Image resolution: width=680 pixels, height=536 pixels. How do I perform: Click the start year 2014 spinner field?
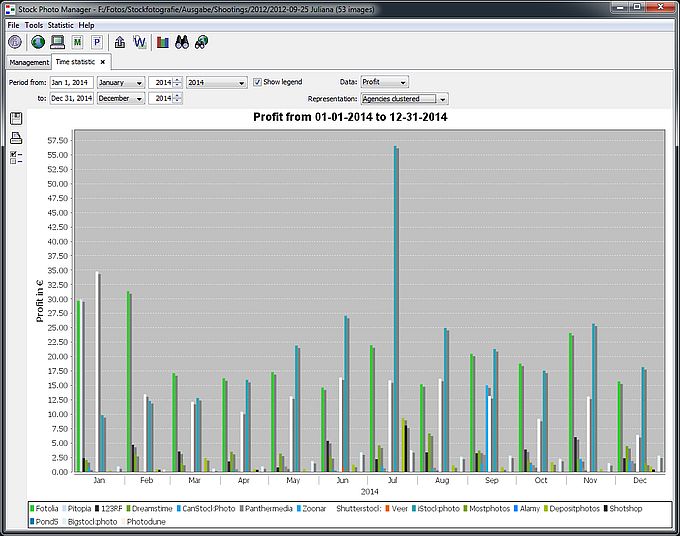point(161,82)
